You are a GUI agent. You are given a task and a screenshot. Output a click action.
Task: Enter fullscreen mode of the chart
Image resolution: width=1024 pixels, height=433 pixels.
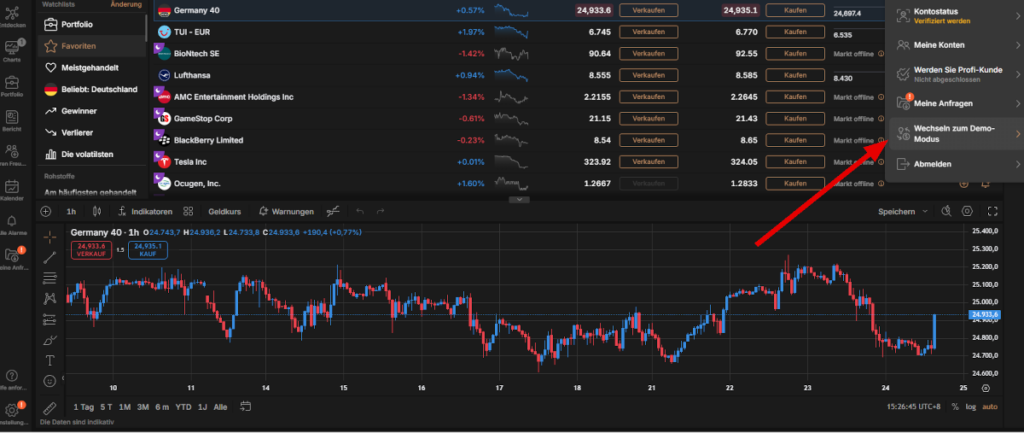point(993,211)
